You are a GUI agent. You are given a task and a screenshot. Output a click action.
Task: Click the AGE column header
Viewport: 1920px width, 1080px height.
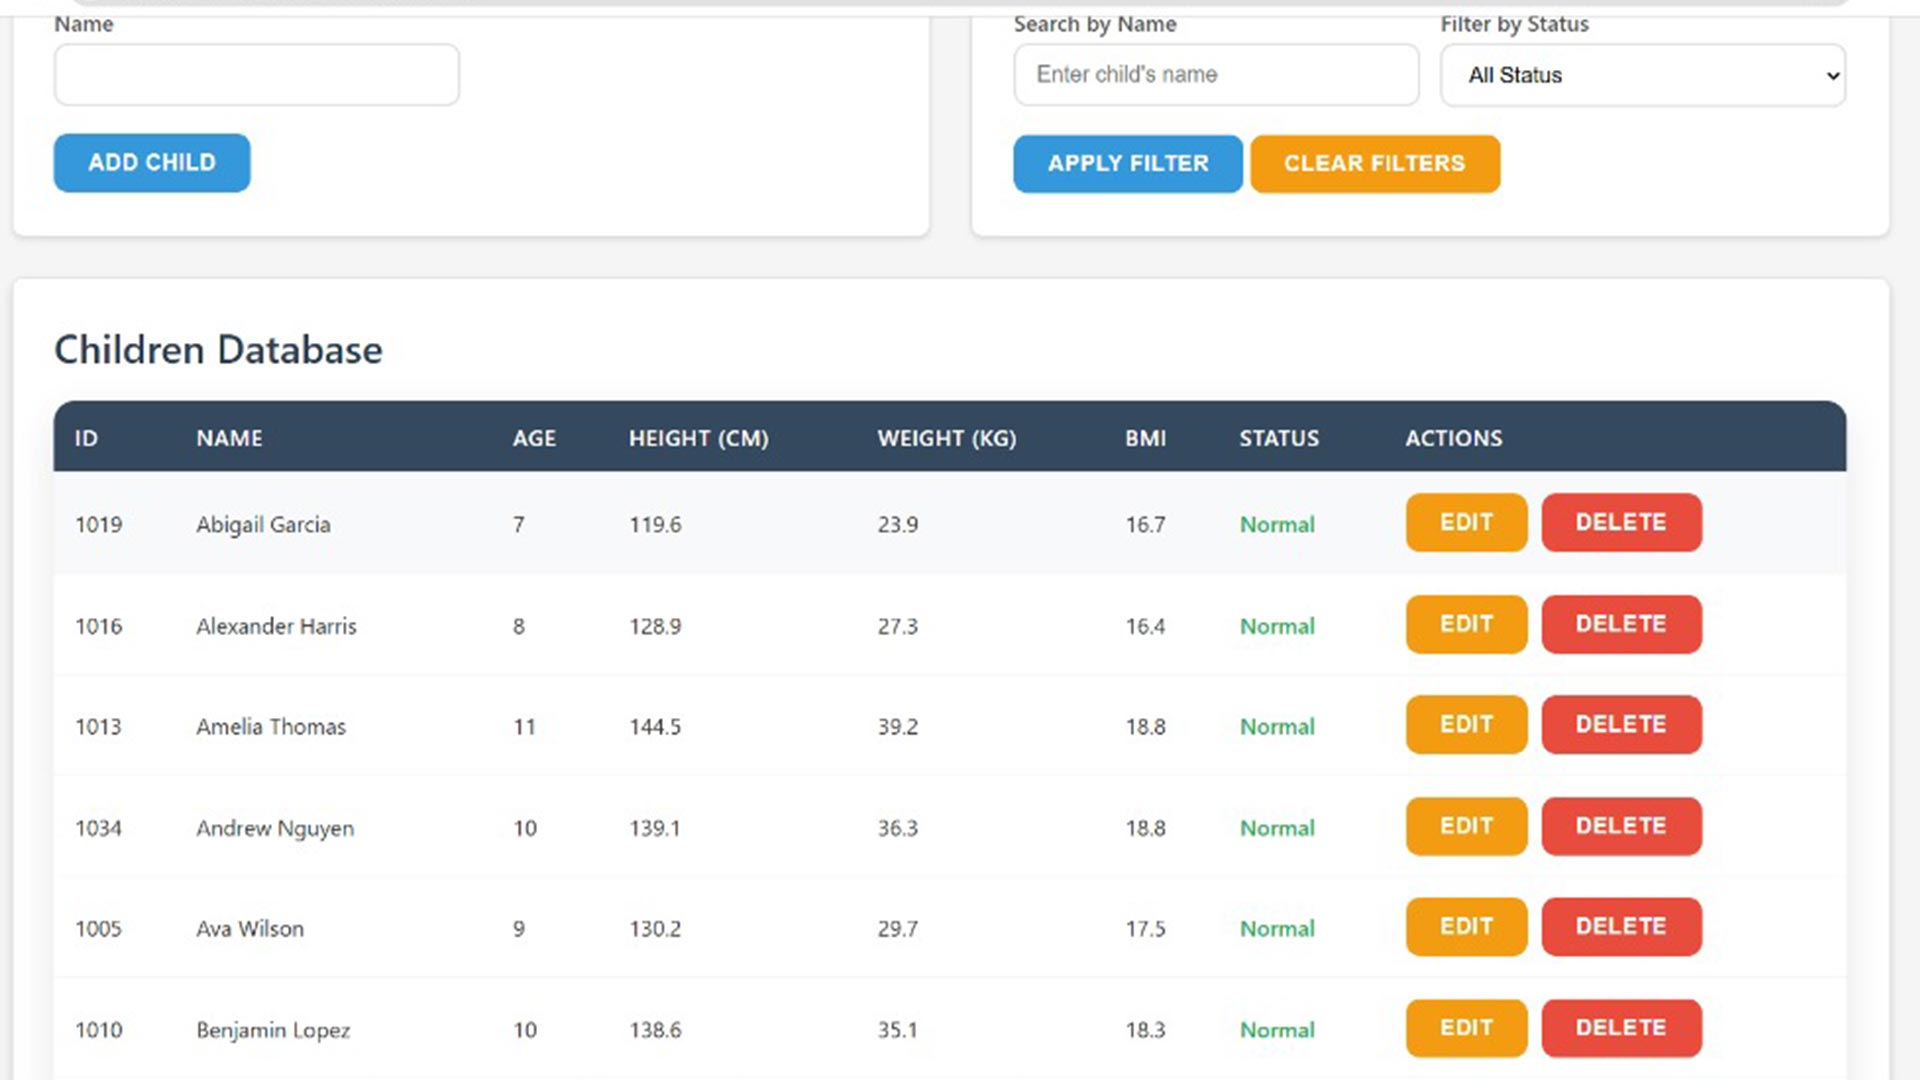point(534,438)
